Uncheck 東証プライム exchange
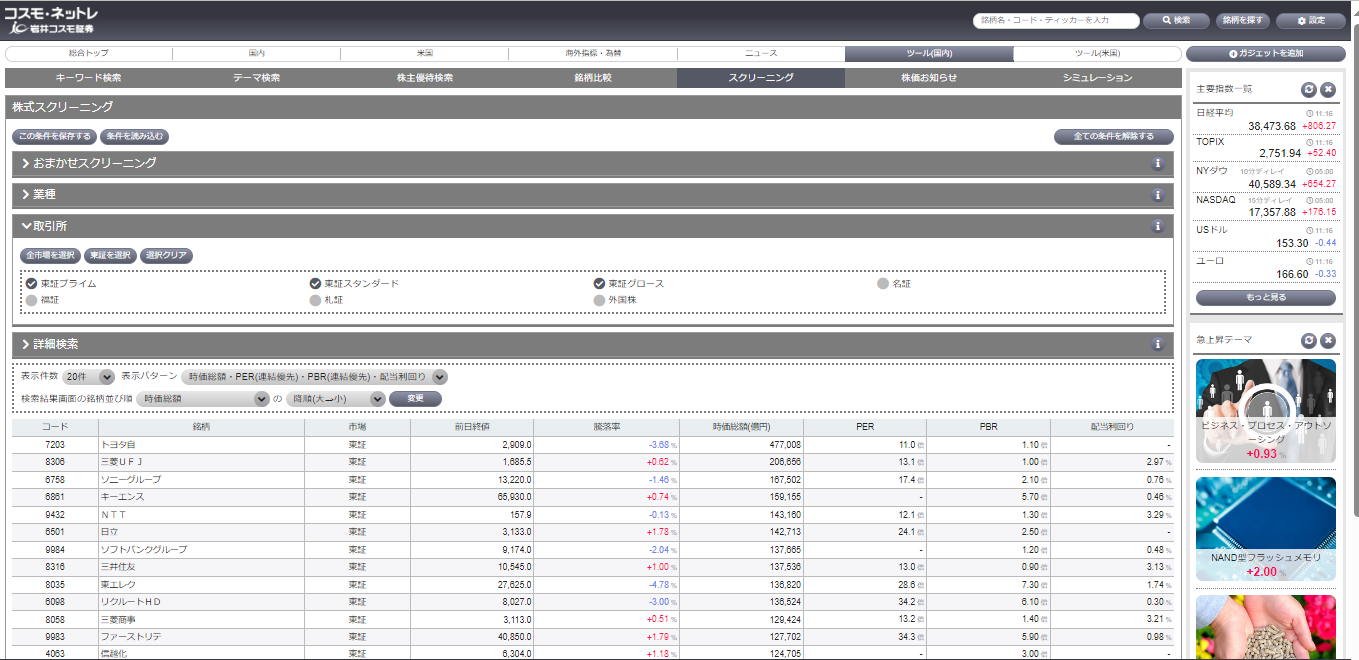 point(32,284)
